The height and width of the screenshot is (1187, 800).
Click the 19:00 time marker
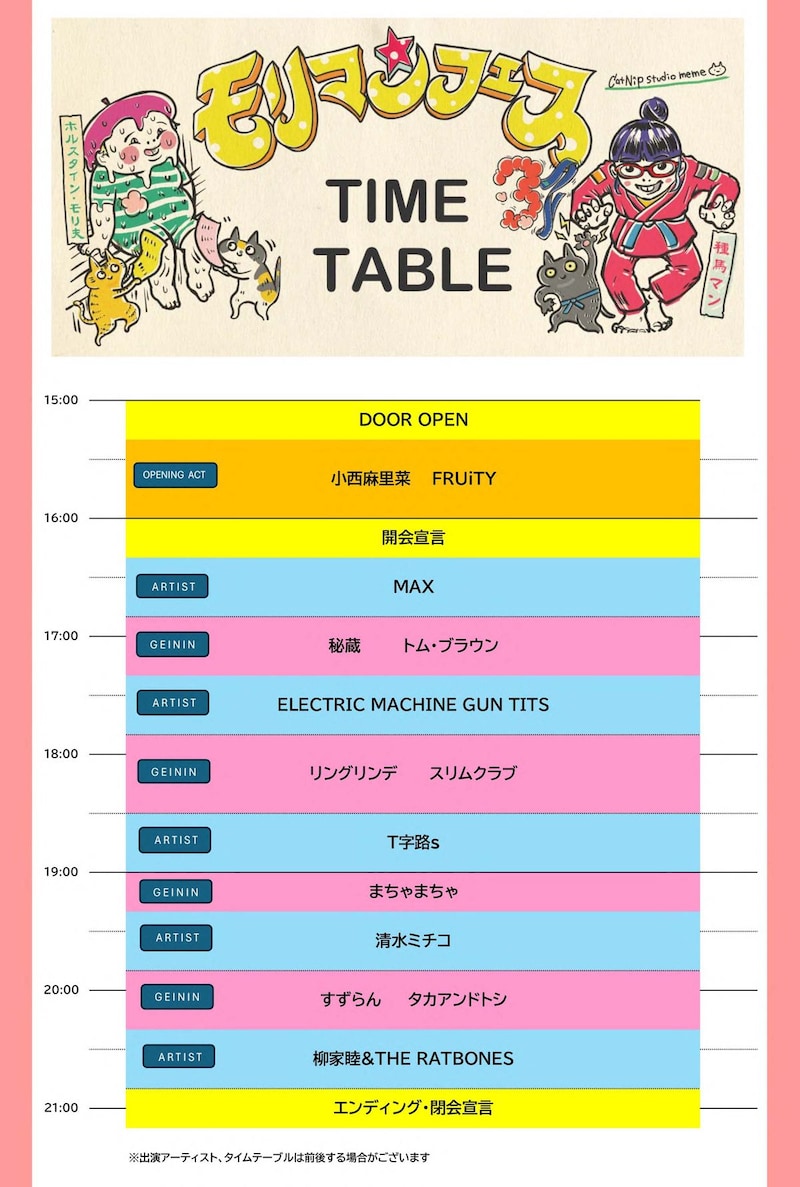point(61,871)
